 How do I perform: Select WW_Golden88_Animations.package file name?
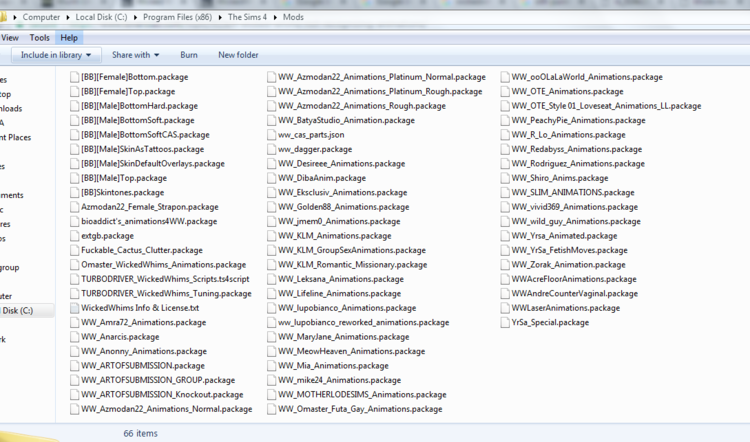pyautogui.click(x=343, y=207)
